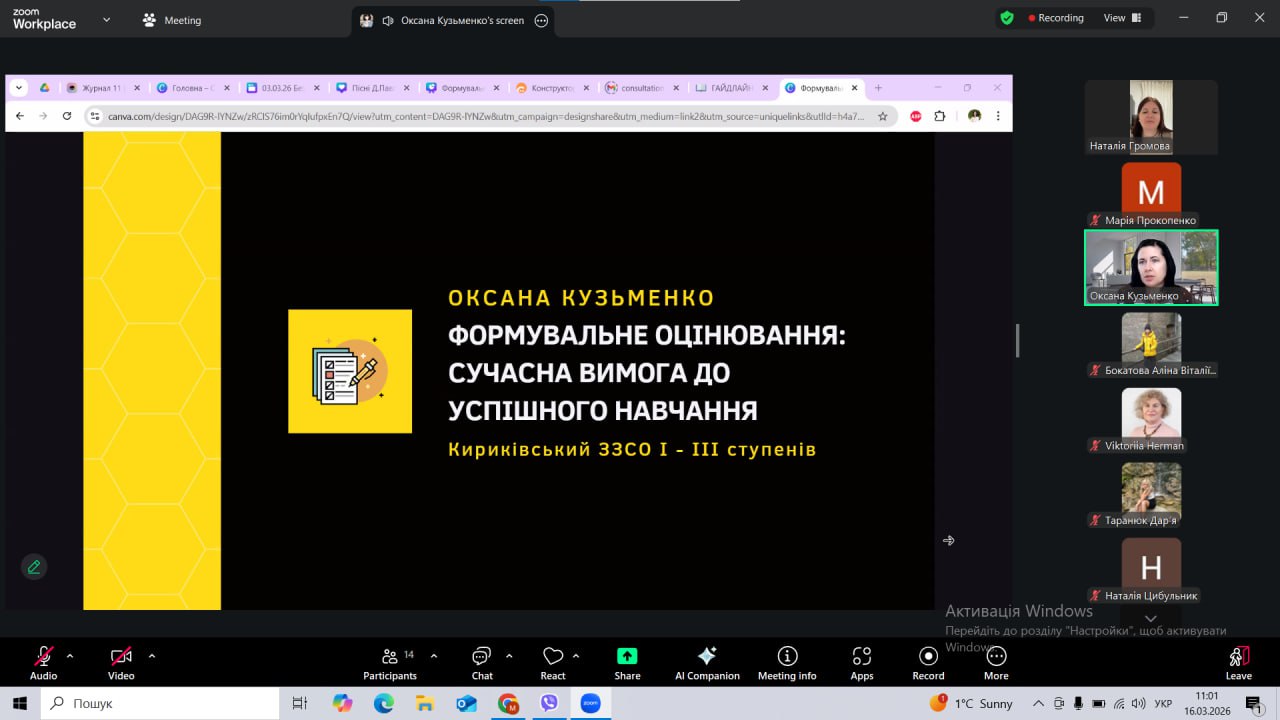
Task: Open the More options menu
Action: pyautogui.click(x=996, y=663)
